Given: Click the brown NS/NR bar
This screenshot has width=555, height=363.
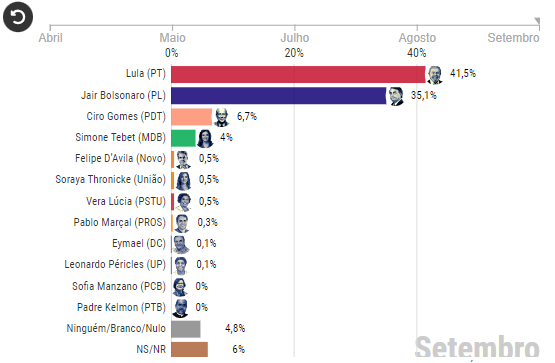Looking at the screenshot, I should (x=190, y=350).
